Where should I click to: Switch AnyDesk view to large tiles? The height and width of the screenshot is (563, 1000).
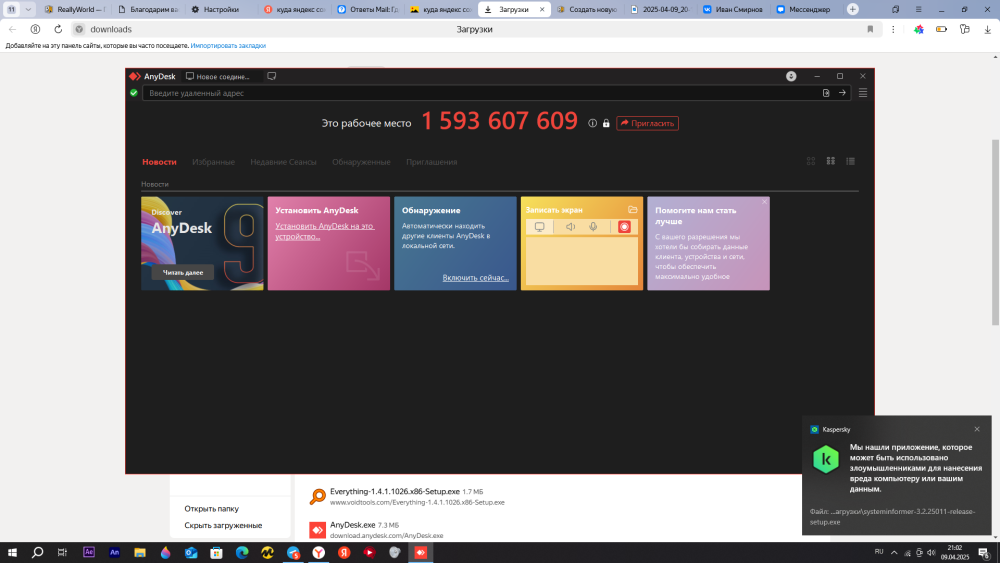[811, 161]
